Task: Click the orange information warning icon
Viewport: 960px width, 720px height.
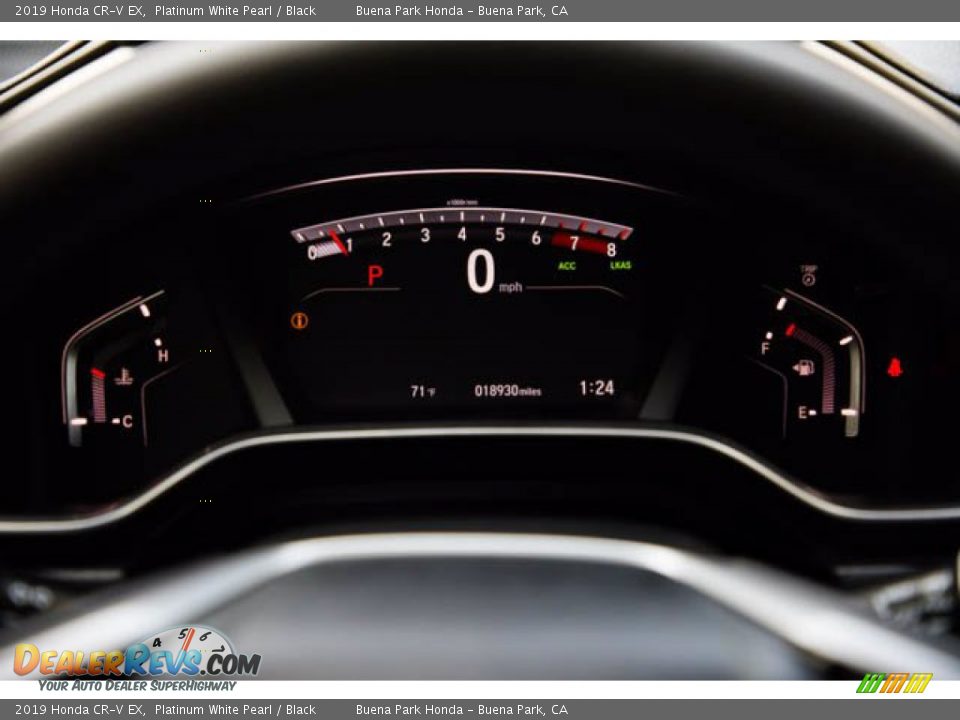Action: (x=299, y=320)
